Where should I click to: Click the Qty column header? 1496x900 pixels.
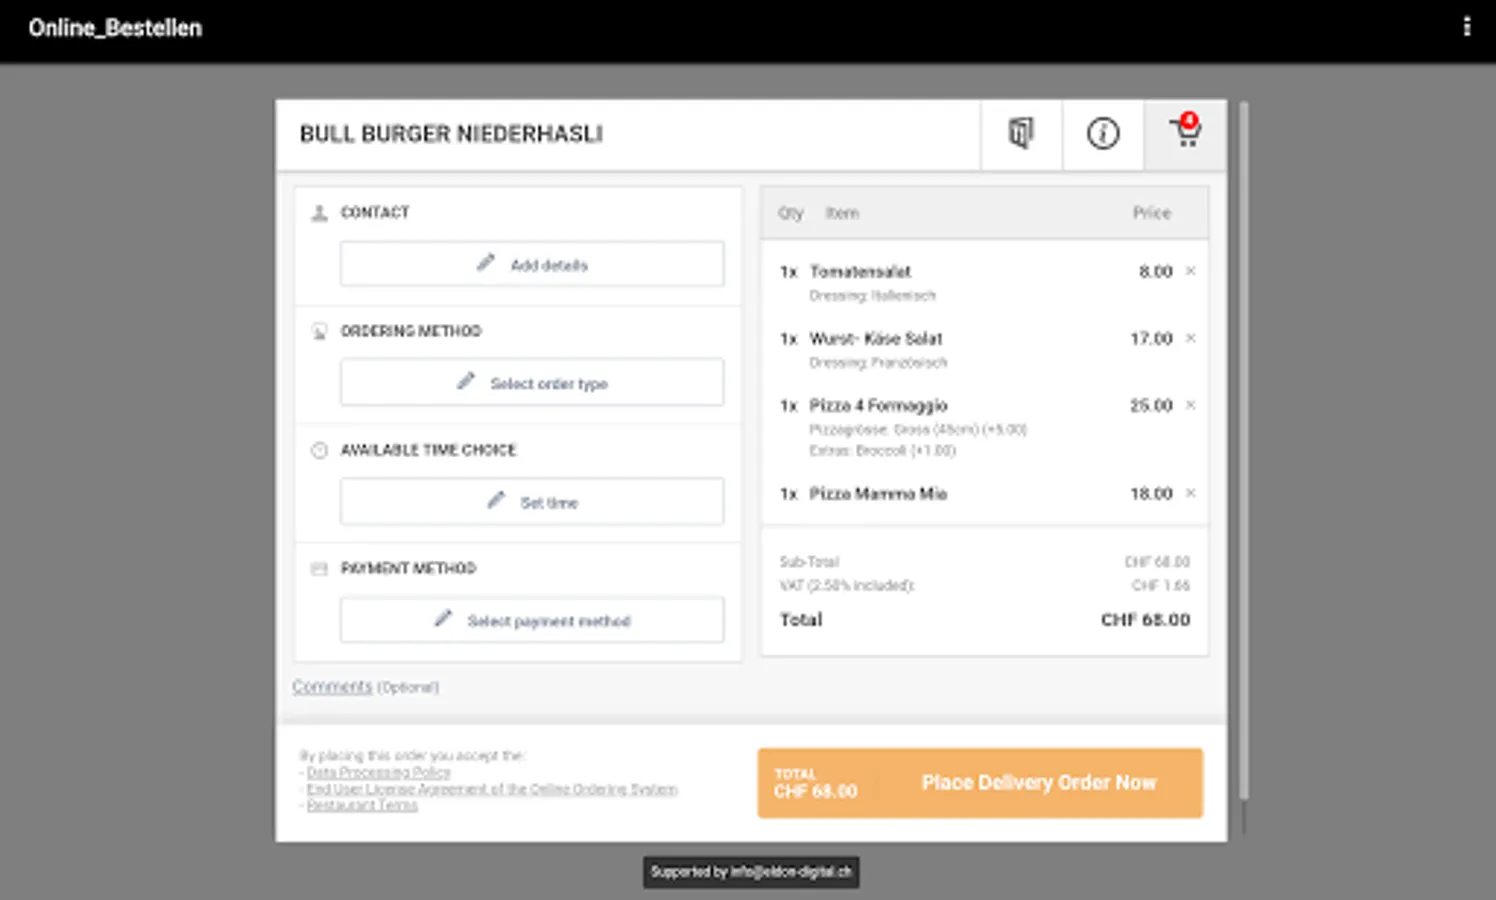[791, 213]
